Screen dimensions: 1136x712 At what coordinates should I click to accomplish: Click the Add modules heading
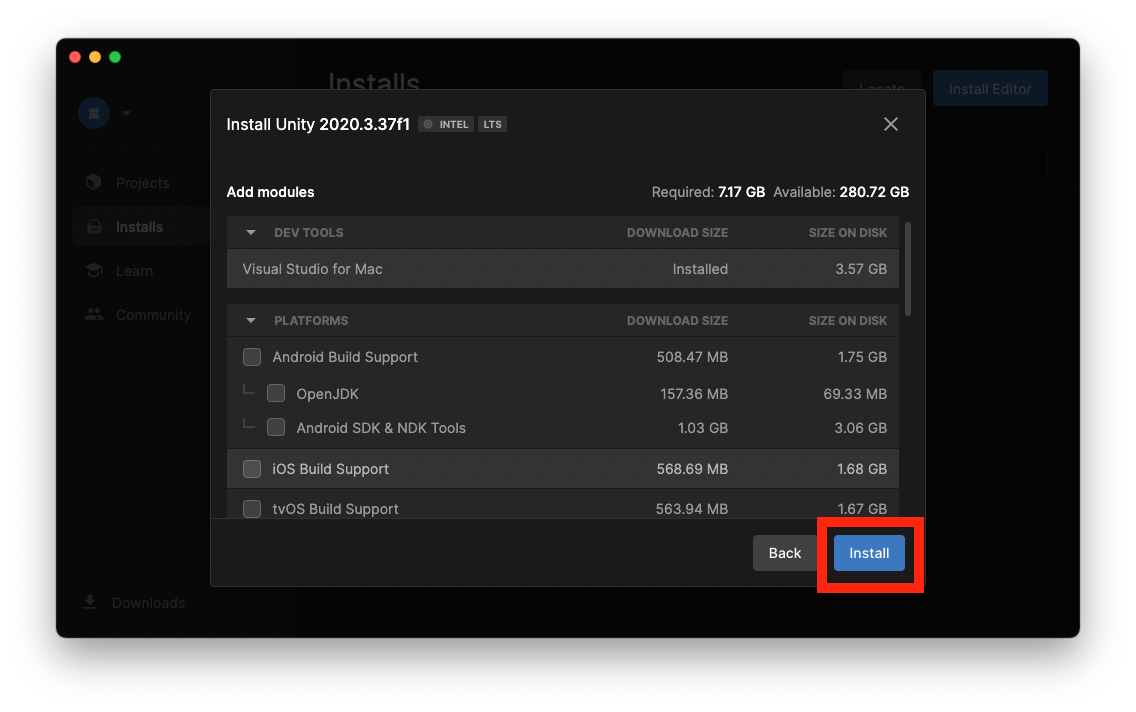pos(270,192)
